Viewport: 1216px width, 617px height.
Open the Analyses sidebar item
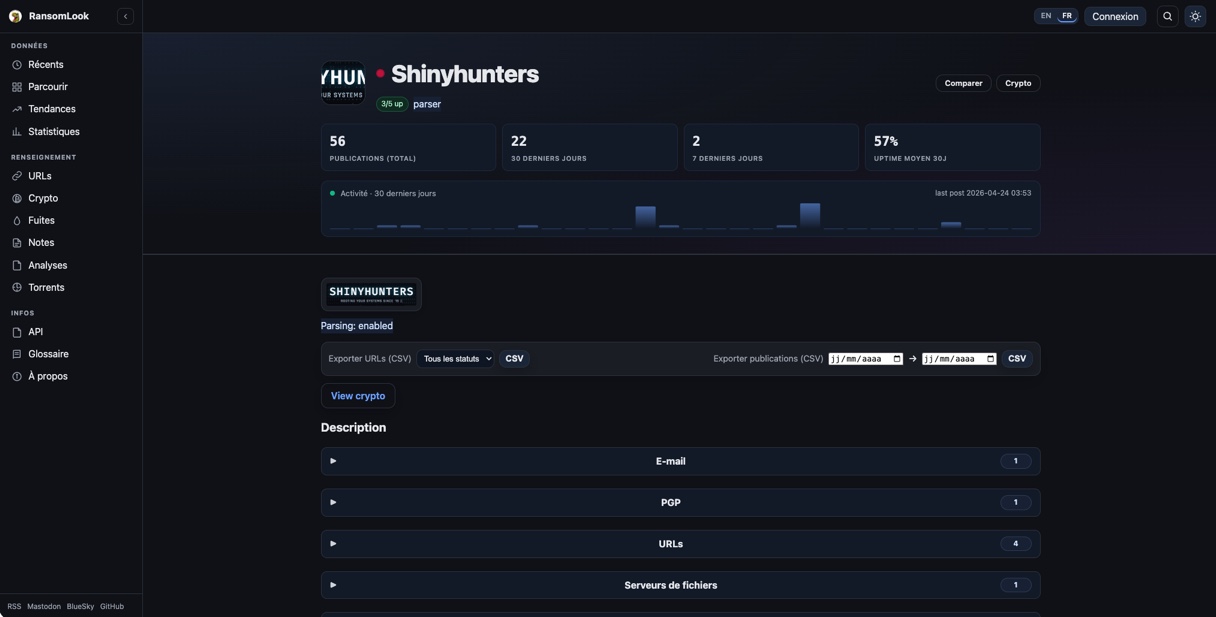click(x=47, y=265)
